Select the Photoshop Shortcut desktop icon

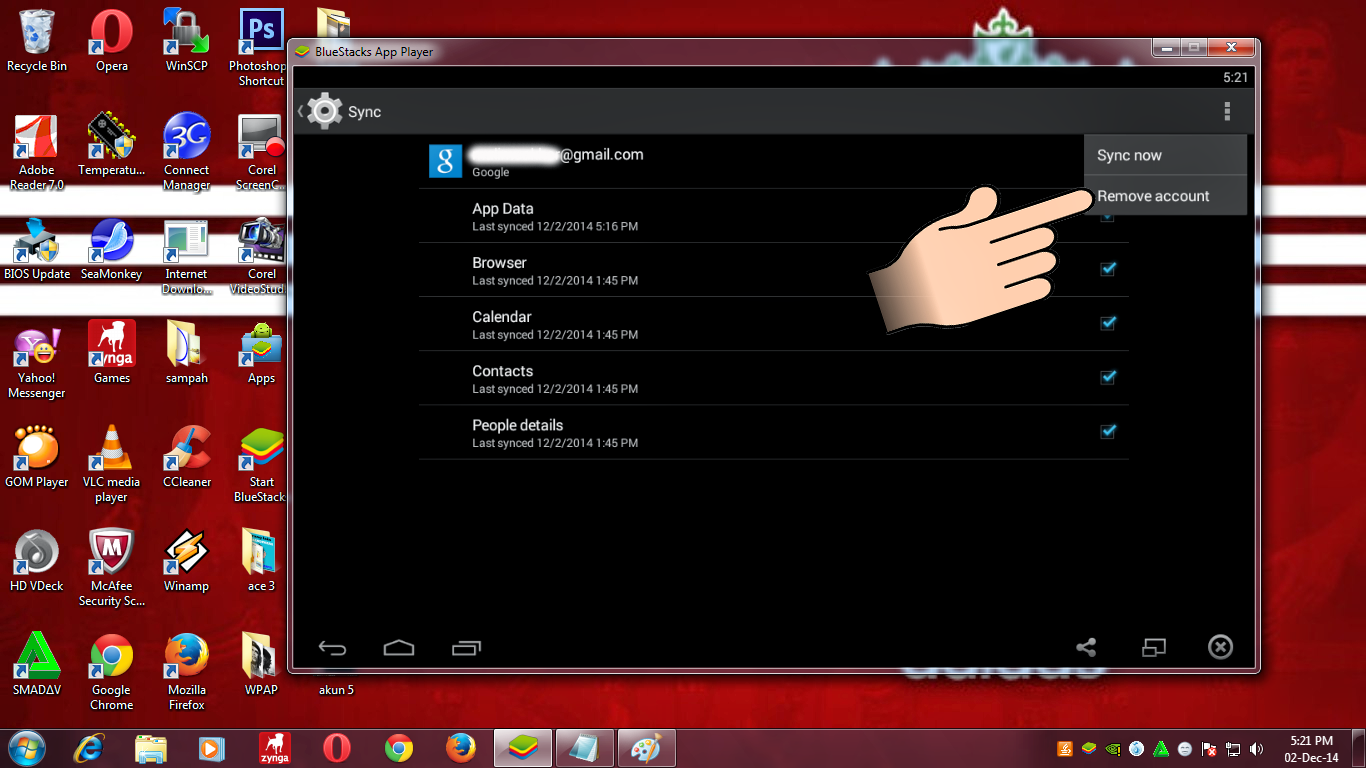coord(261,48)
